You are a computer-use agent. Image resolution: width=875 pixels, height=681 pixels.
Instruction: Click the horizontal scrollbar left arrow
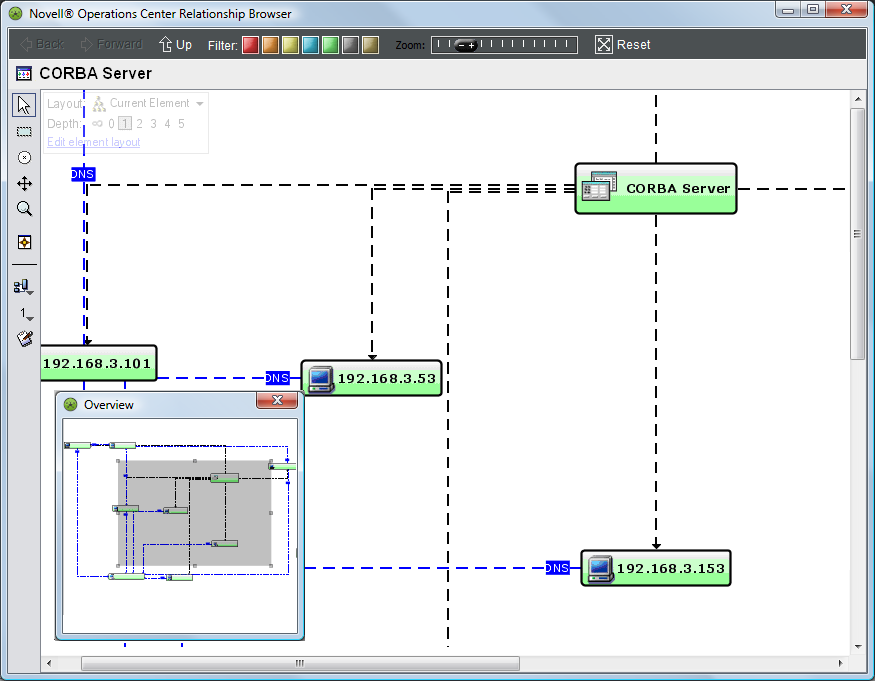[50, 663]
